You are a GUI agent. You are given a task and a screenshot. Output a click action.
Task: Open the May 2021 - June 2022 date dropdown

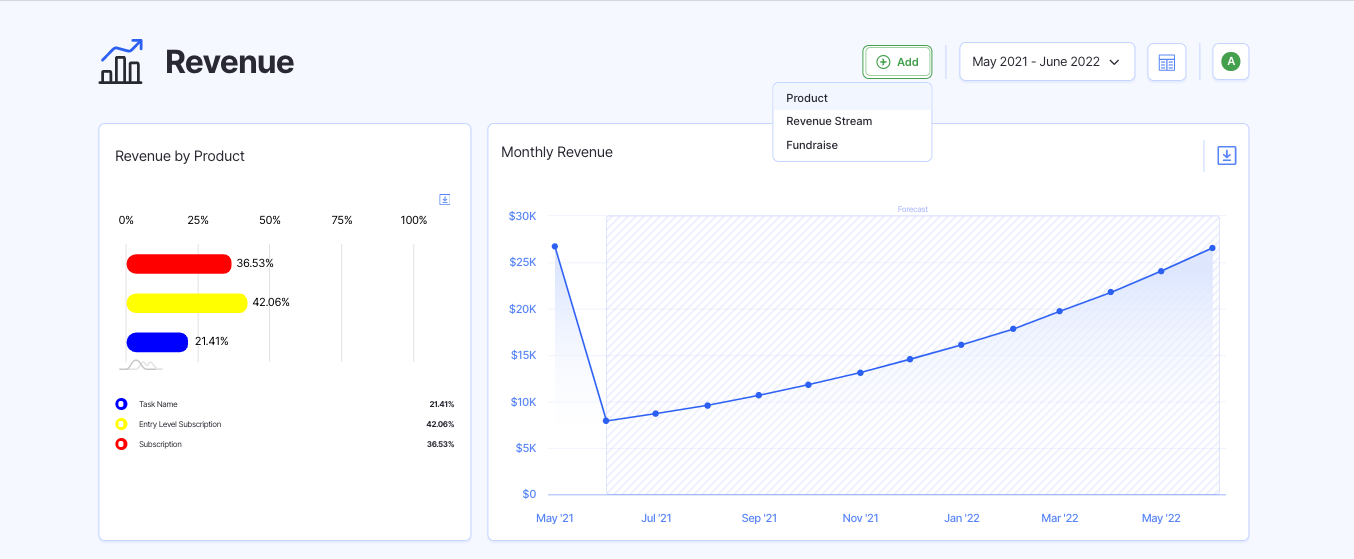point(1035,62)
